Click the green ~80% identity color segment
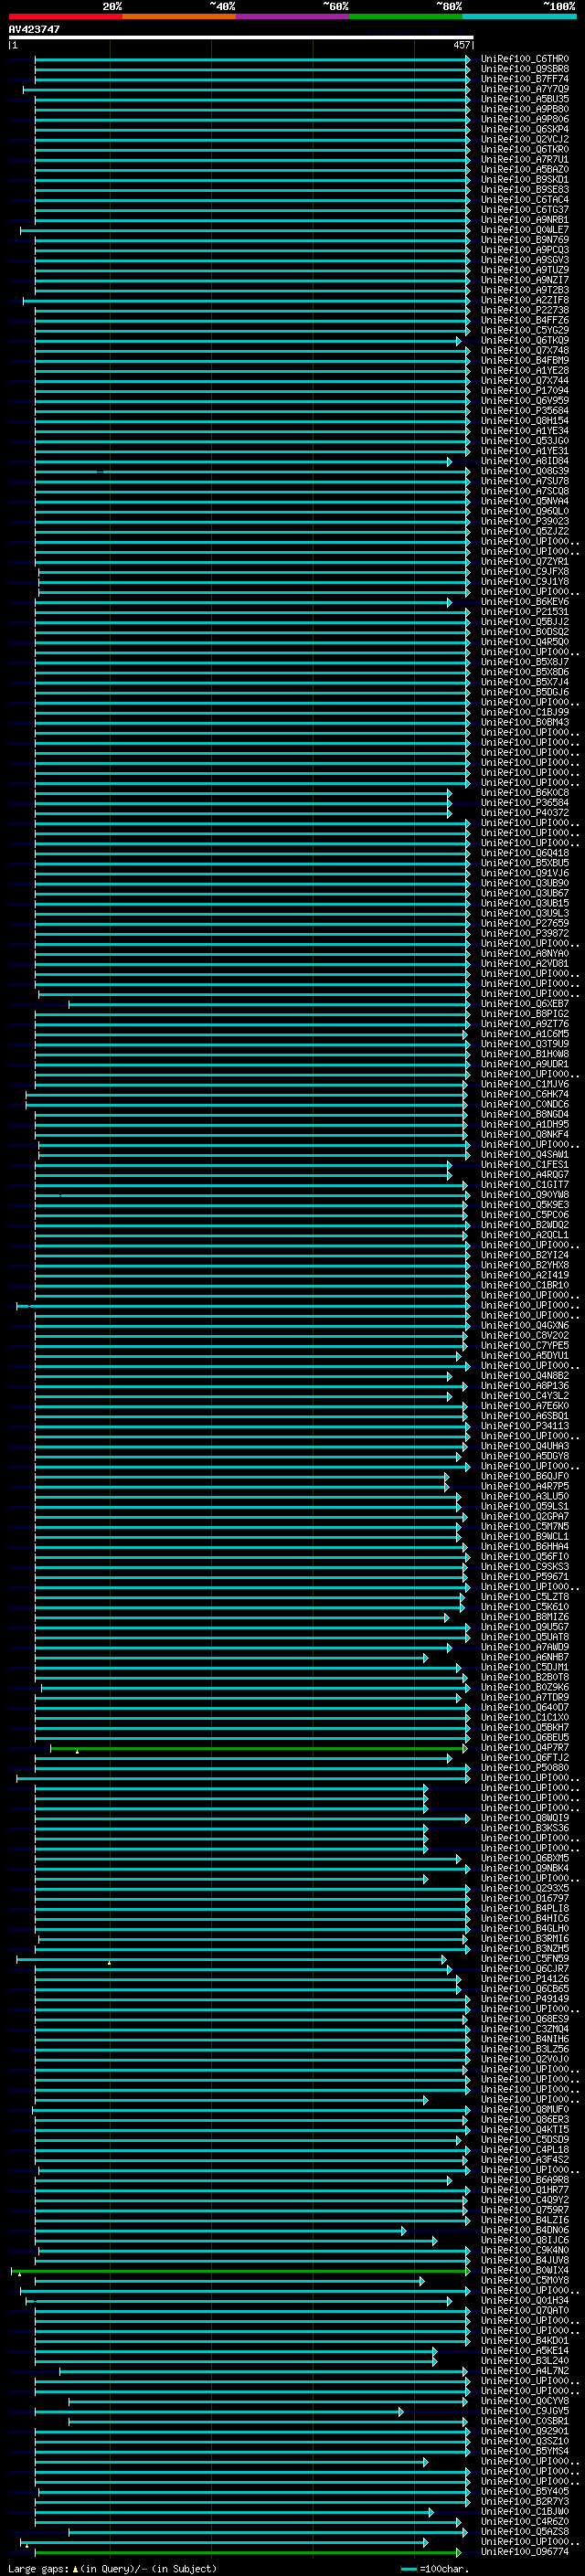The width and height of the screenshot is (585, 2576). tap(406, 16)
